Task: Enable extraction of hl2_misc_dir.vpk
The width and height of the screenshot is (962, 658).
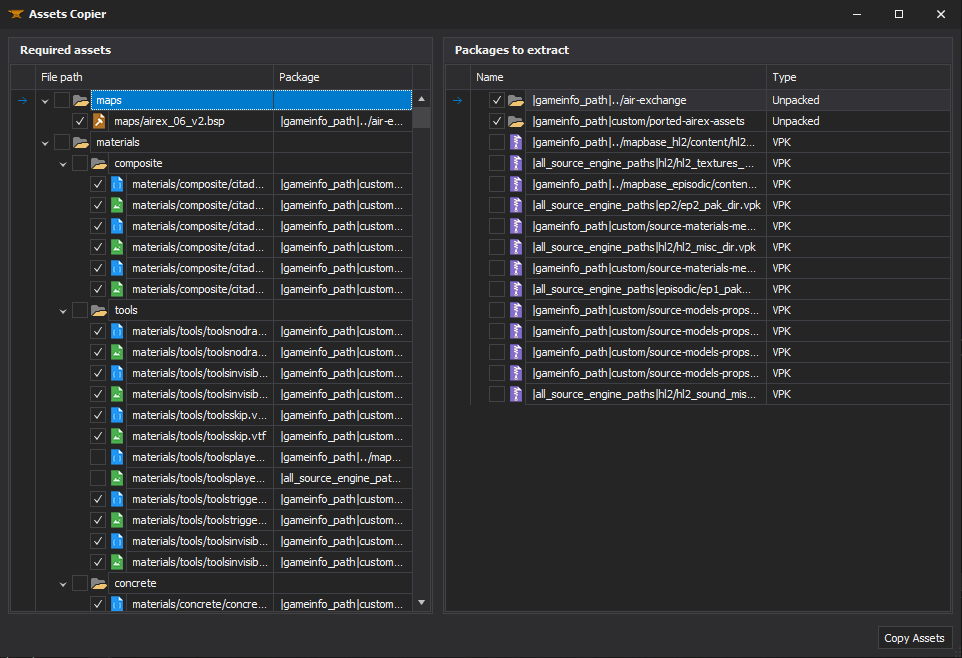Action: pos(497,247)
